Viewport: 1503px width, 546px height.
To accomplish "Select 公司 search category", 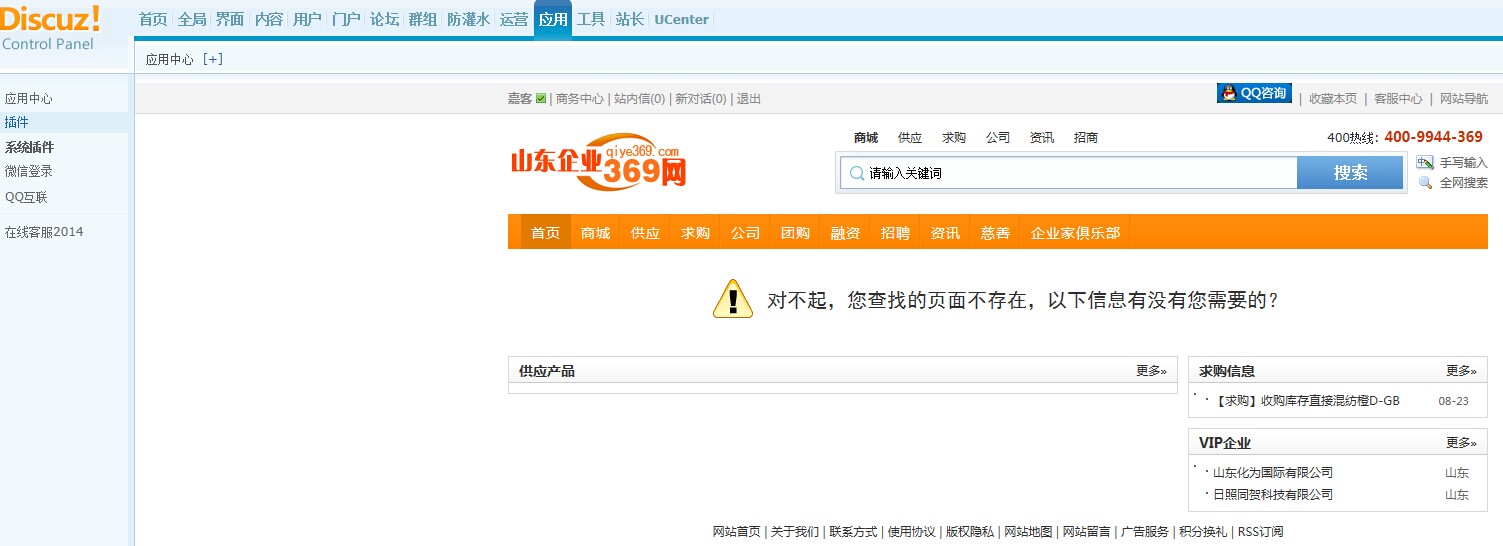I will (998, 138).
